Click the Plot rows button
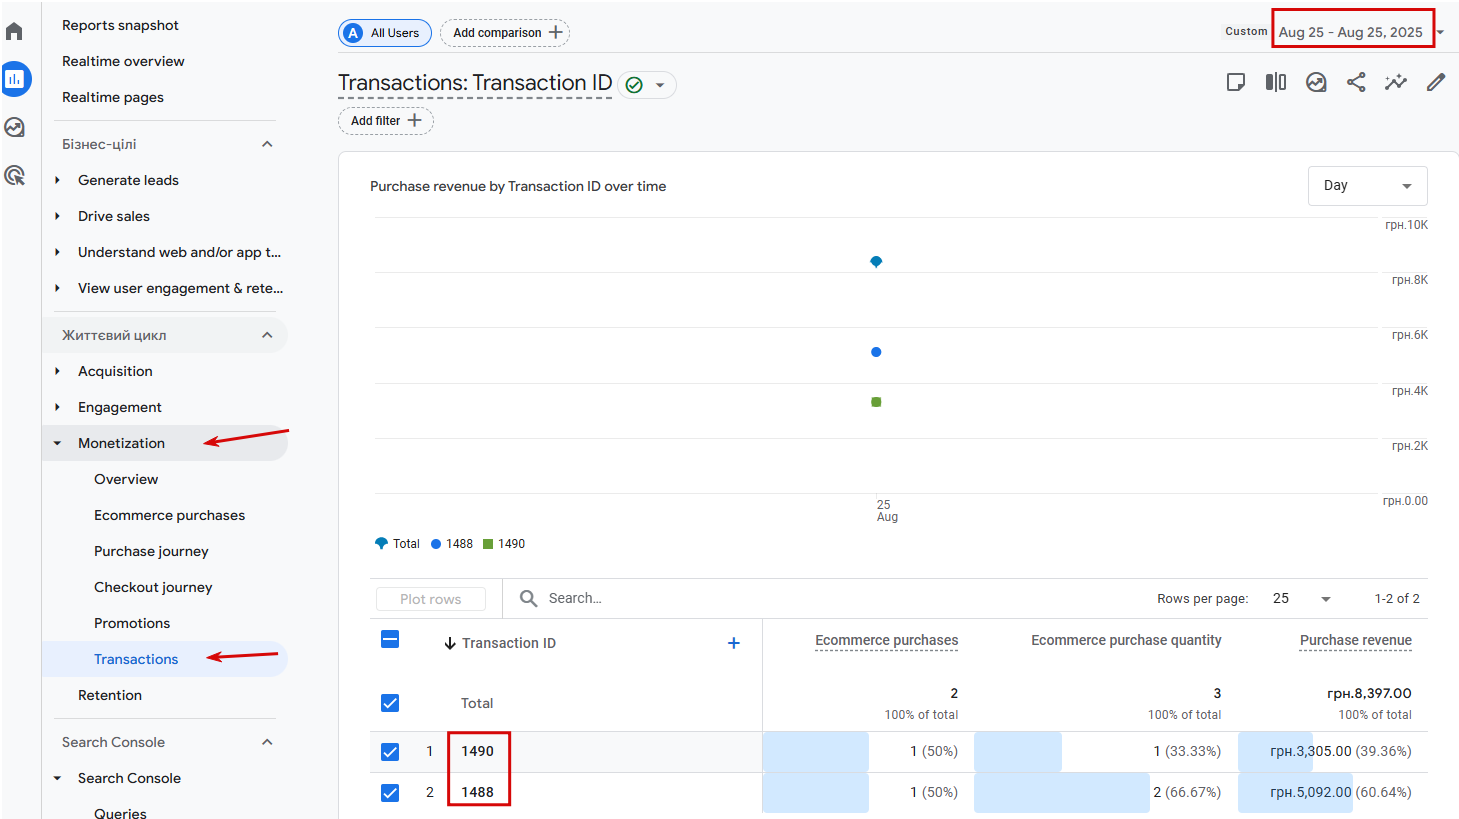Image resolution: width=1459 pixels, height=819 pixels. pyautogui.click(x=431, y=599)
